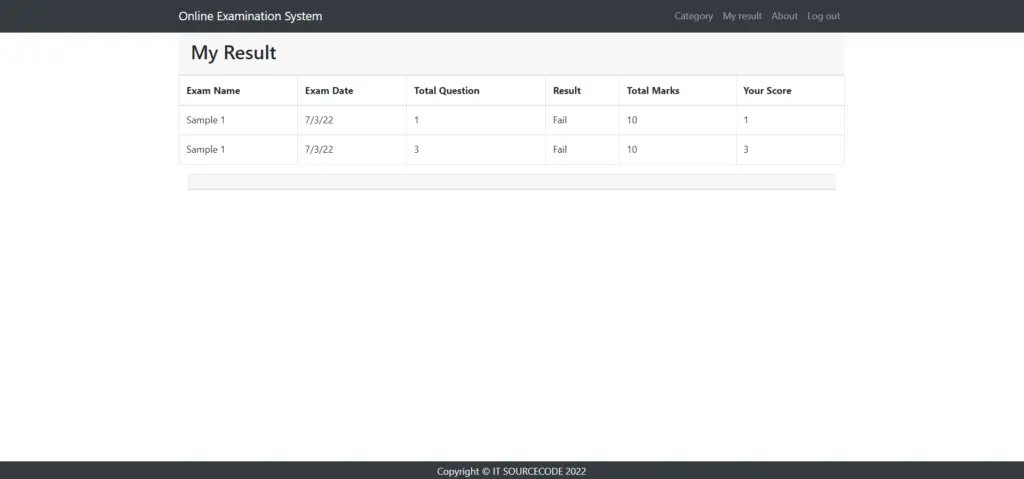The width and height of the screenshot is (1024, 479).
Task: Click exam date 7/3/22 in the one-question row
Action: tap(319, 120)
